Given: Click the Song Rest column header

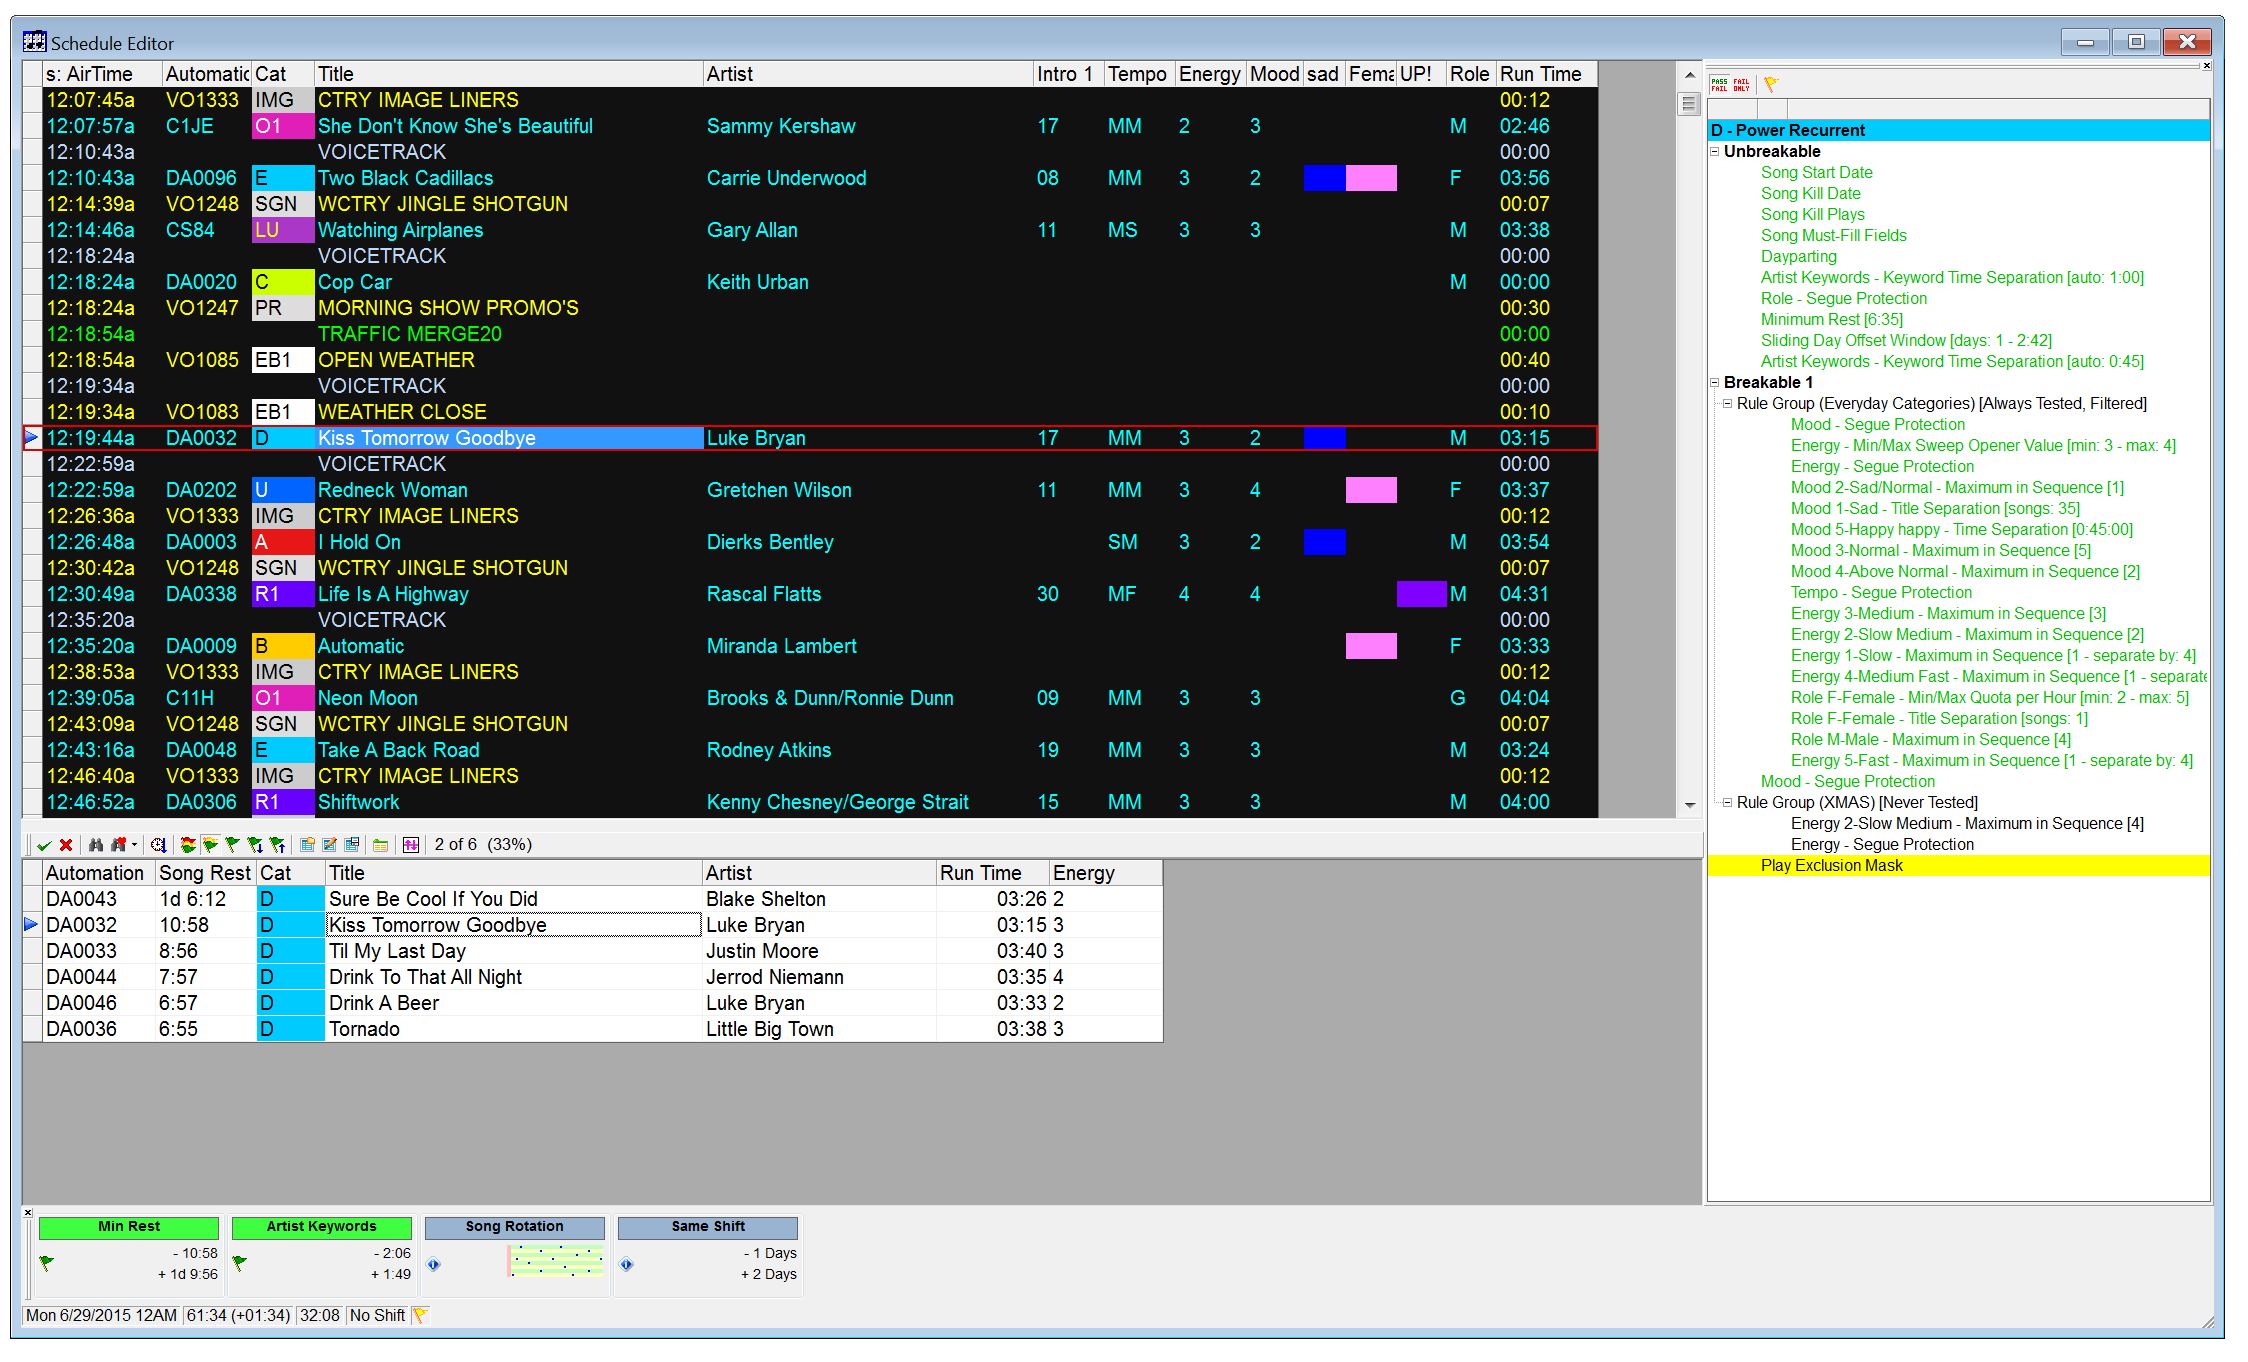Looking at the screenshot, I should (x=205, y=873).
